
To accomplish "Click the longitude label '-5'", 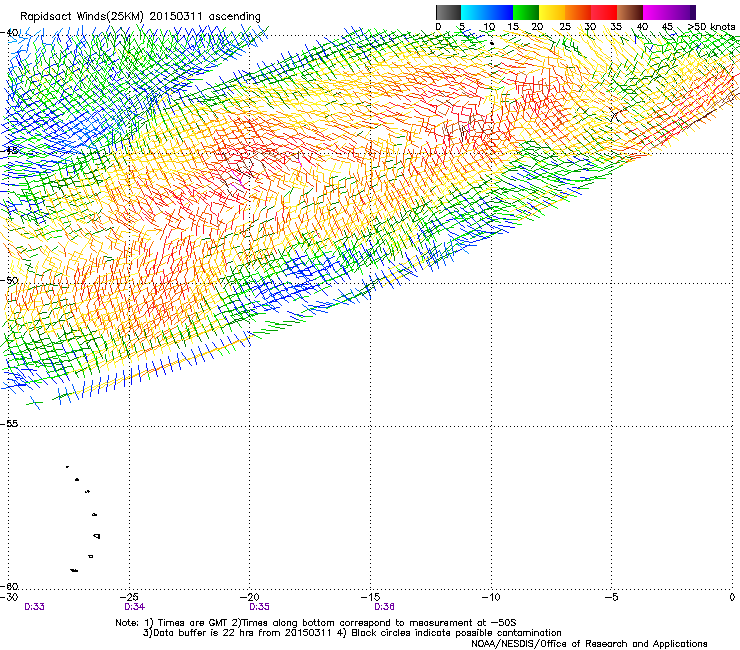I will click(x=611, y=597).
